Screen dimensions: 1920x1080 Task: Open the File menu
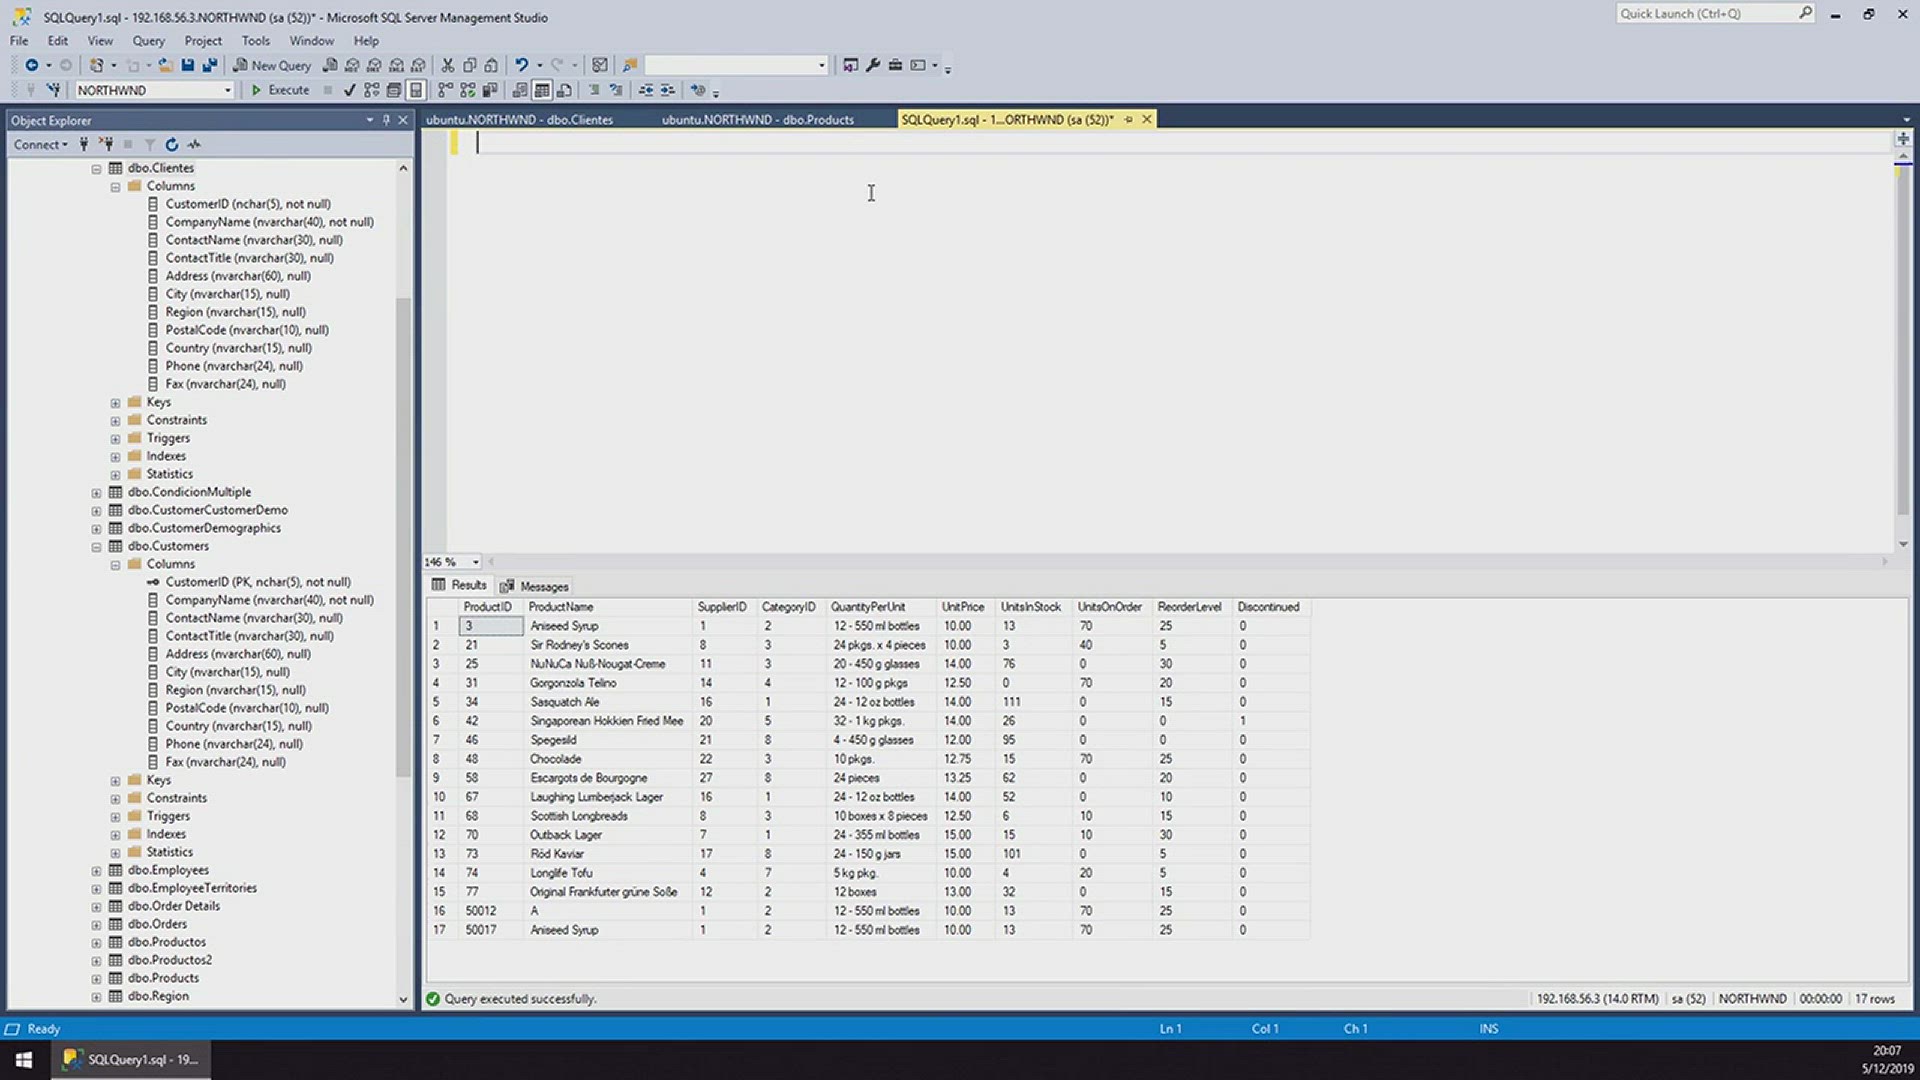click(x=19, y=41)
